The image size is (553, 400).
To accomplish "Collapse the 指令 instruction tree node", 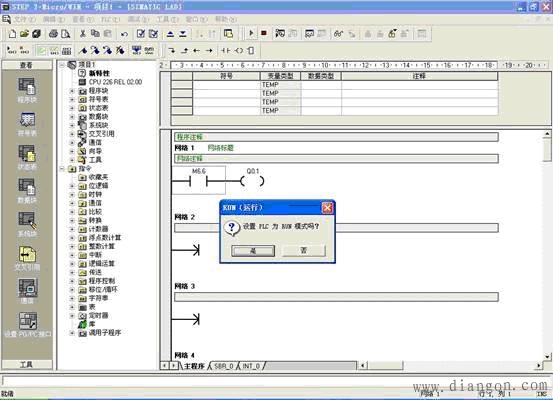I will [62, 169].
